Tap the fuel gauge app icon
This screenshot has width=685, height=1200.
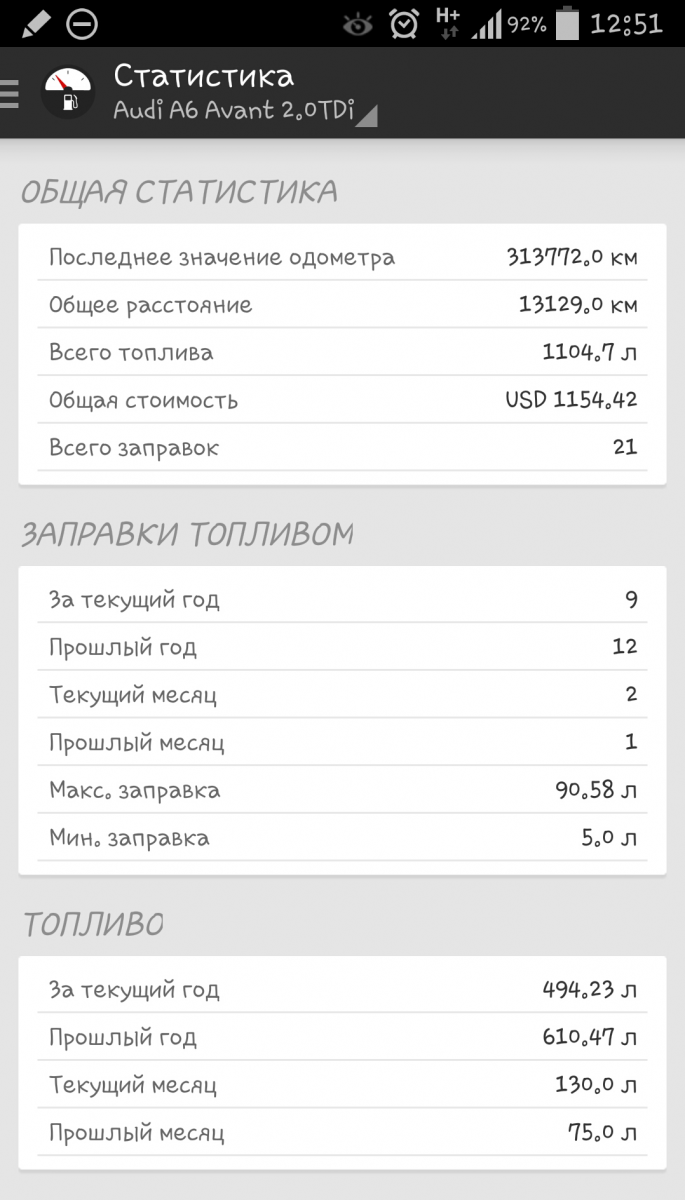(67, 92)
